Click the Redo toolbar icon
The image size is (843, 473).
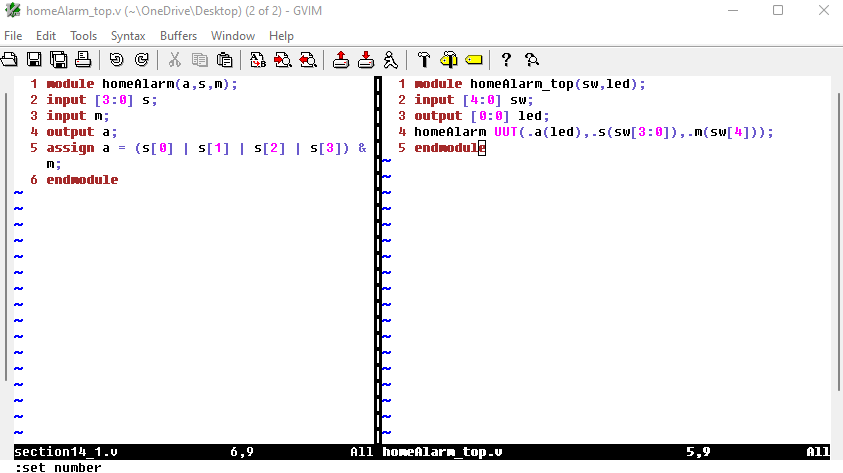coord(141,60)
